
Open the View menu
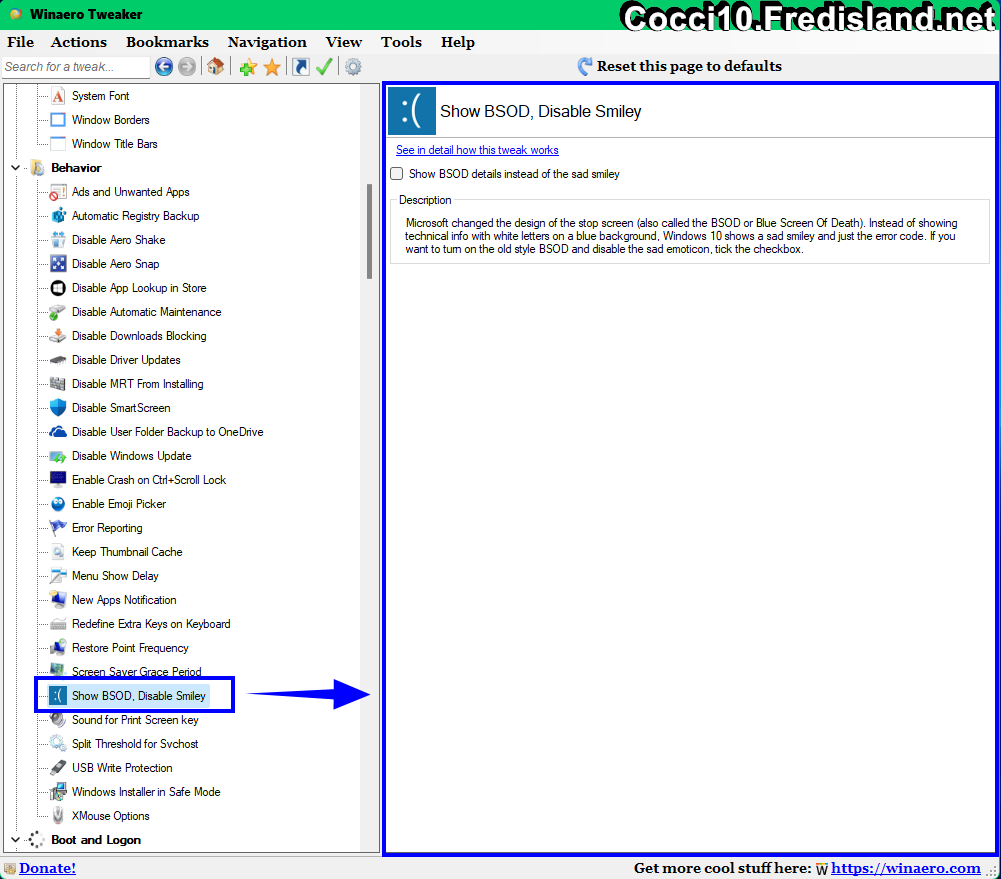tap(343, 42)
